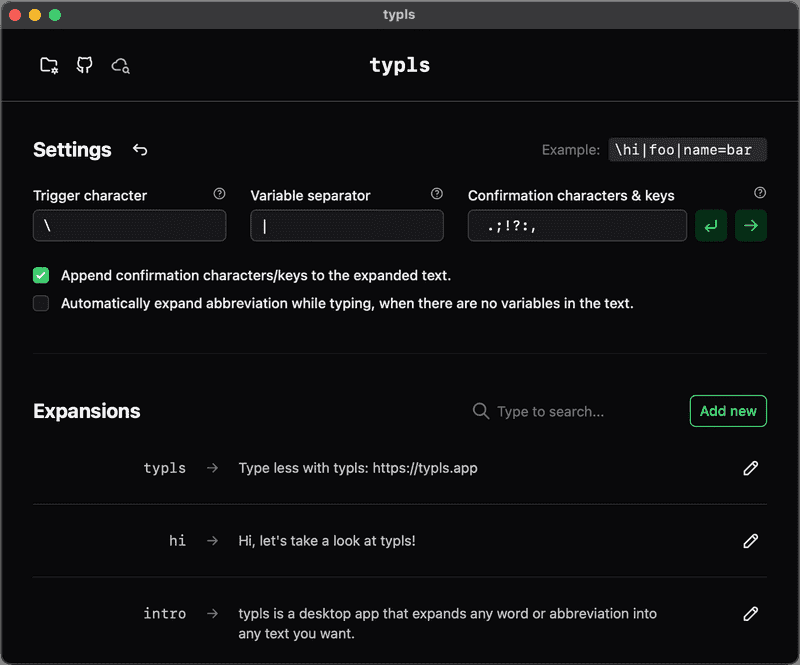Focus the Confirmation characters field
The height and width of the screenshot is (665, 800).
(577, 226)
